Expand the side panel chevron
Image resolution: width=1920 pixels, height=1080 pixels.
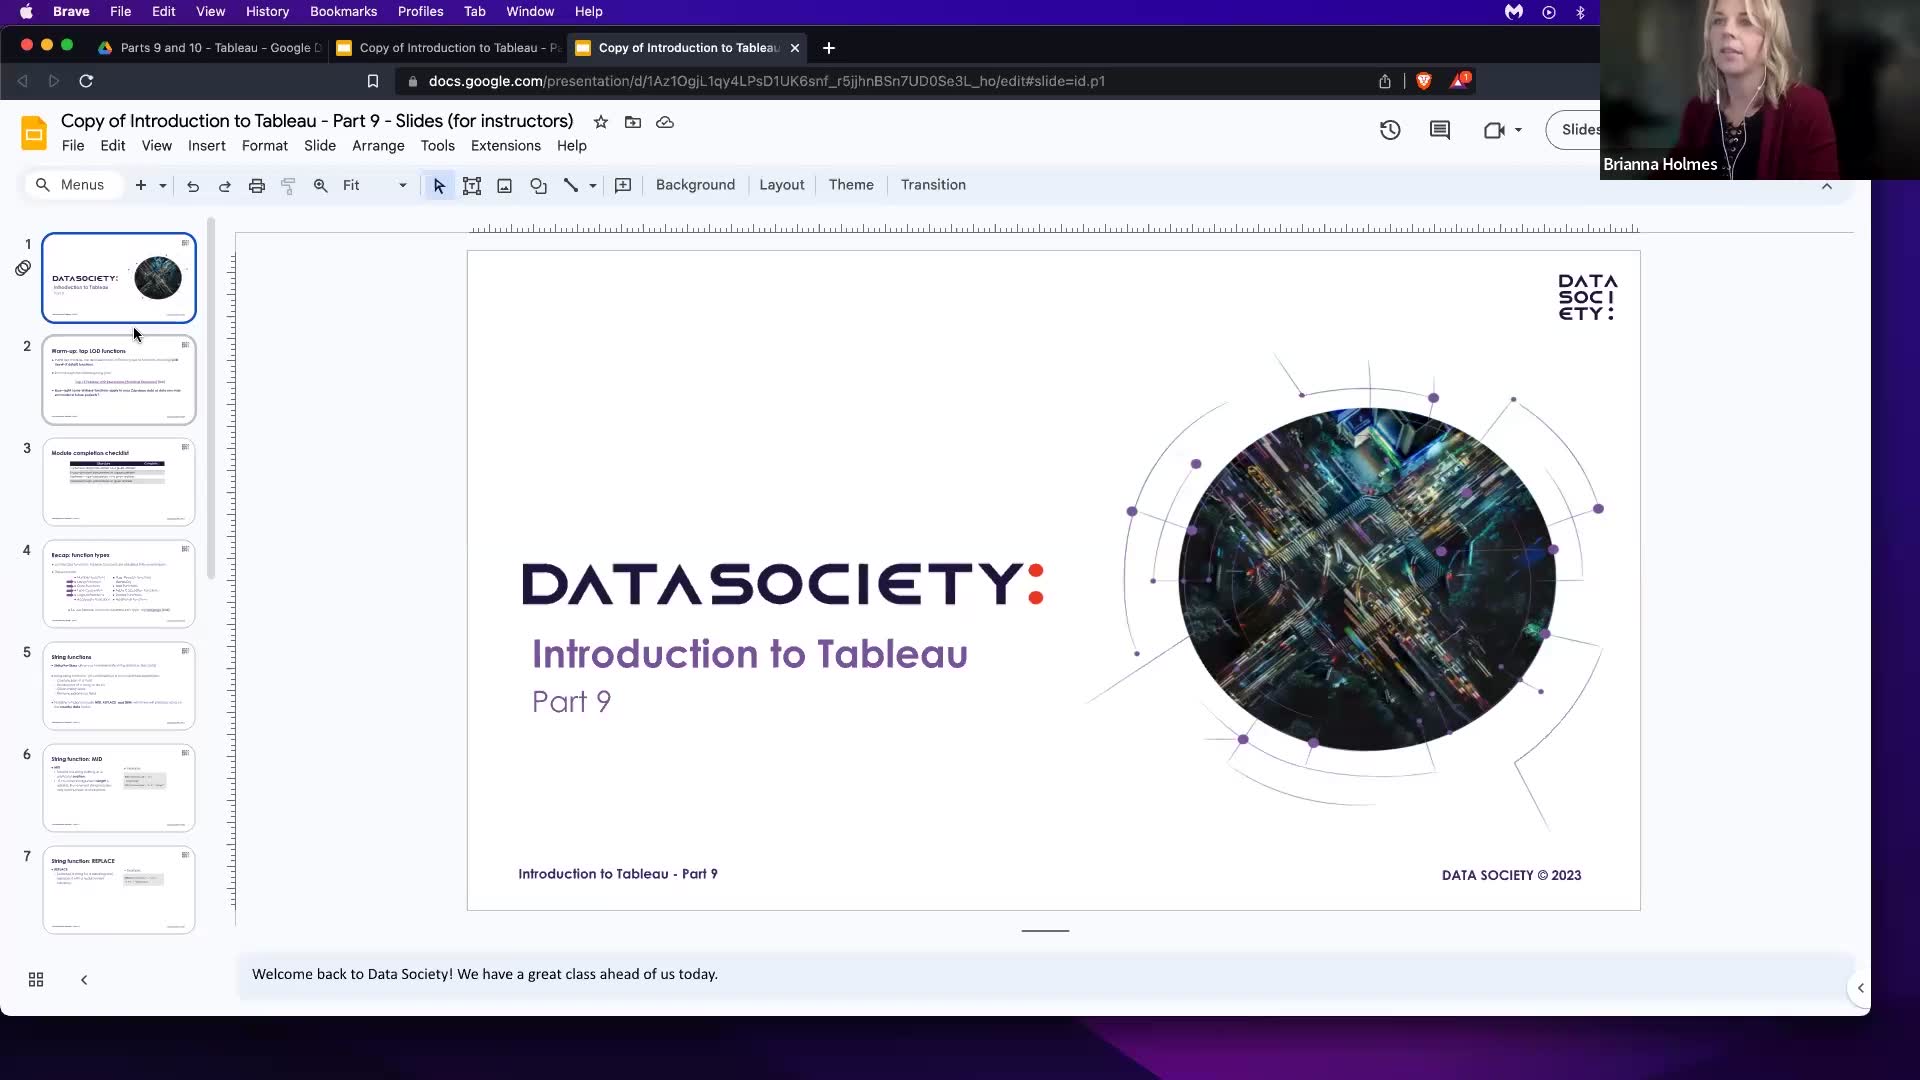[x=1860, y=988]
